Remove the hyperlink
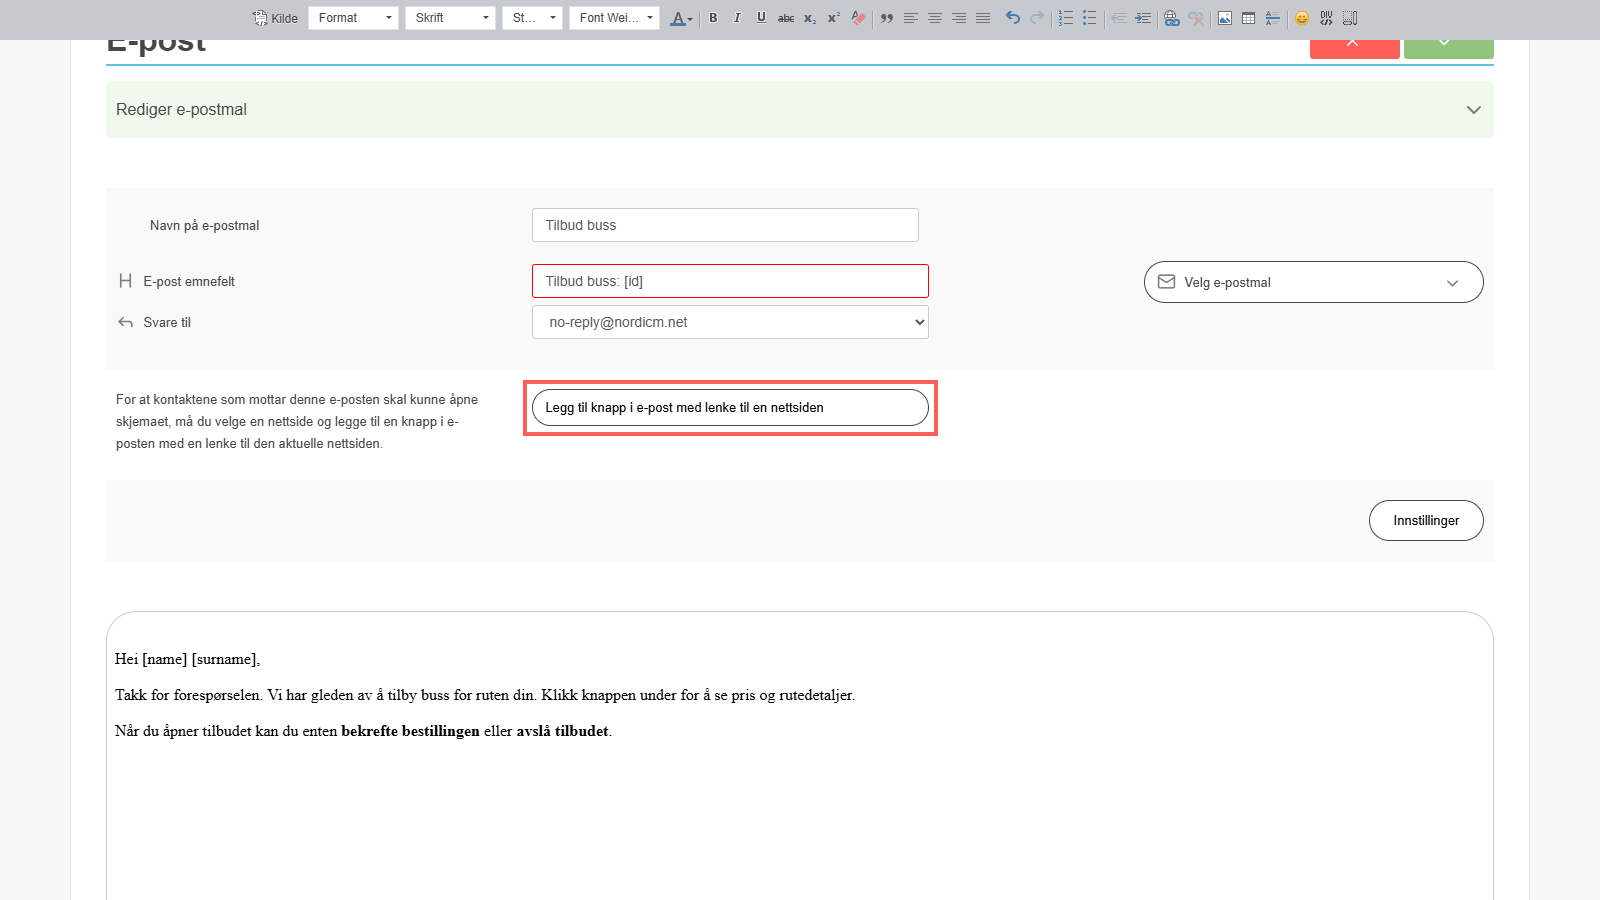1600x900 pixels. coord(1196,18)
